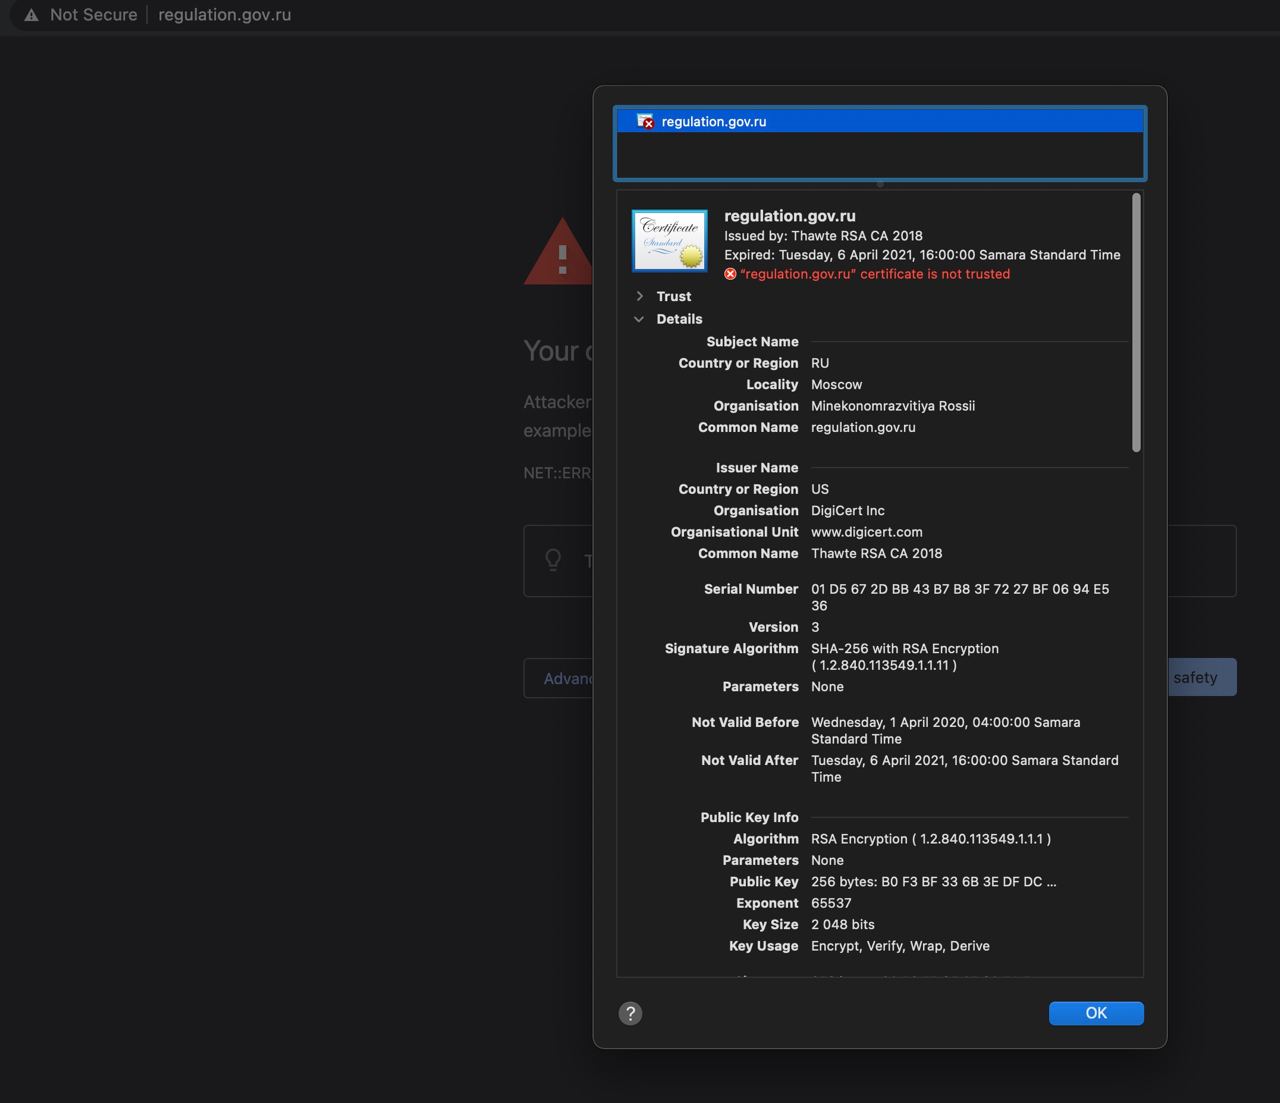This screenshot has width=1280, height=1103.
Task: Click the red error icon beside not trusted
Action: click(x=730, y=274)
